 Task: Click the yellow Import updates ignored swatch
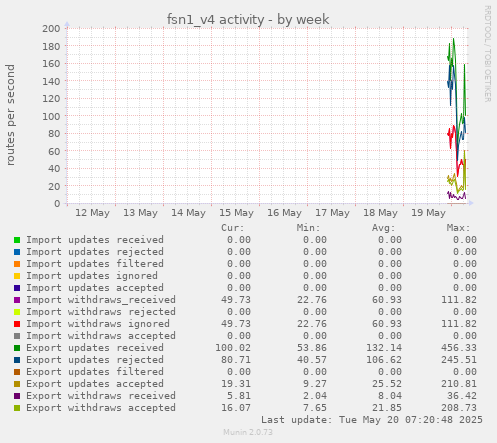[x=17, y=276]
